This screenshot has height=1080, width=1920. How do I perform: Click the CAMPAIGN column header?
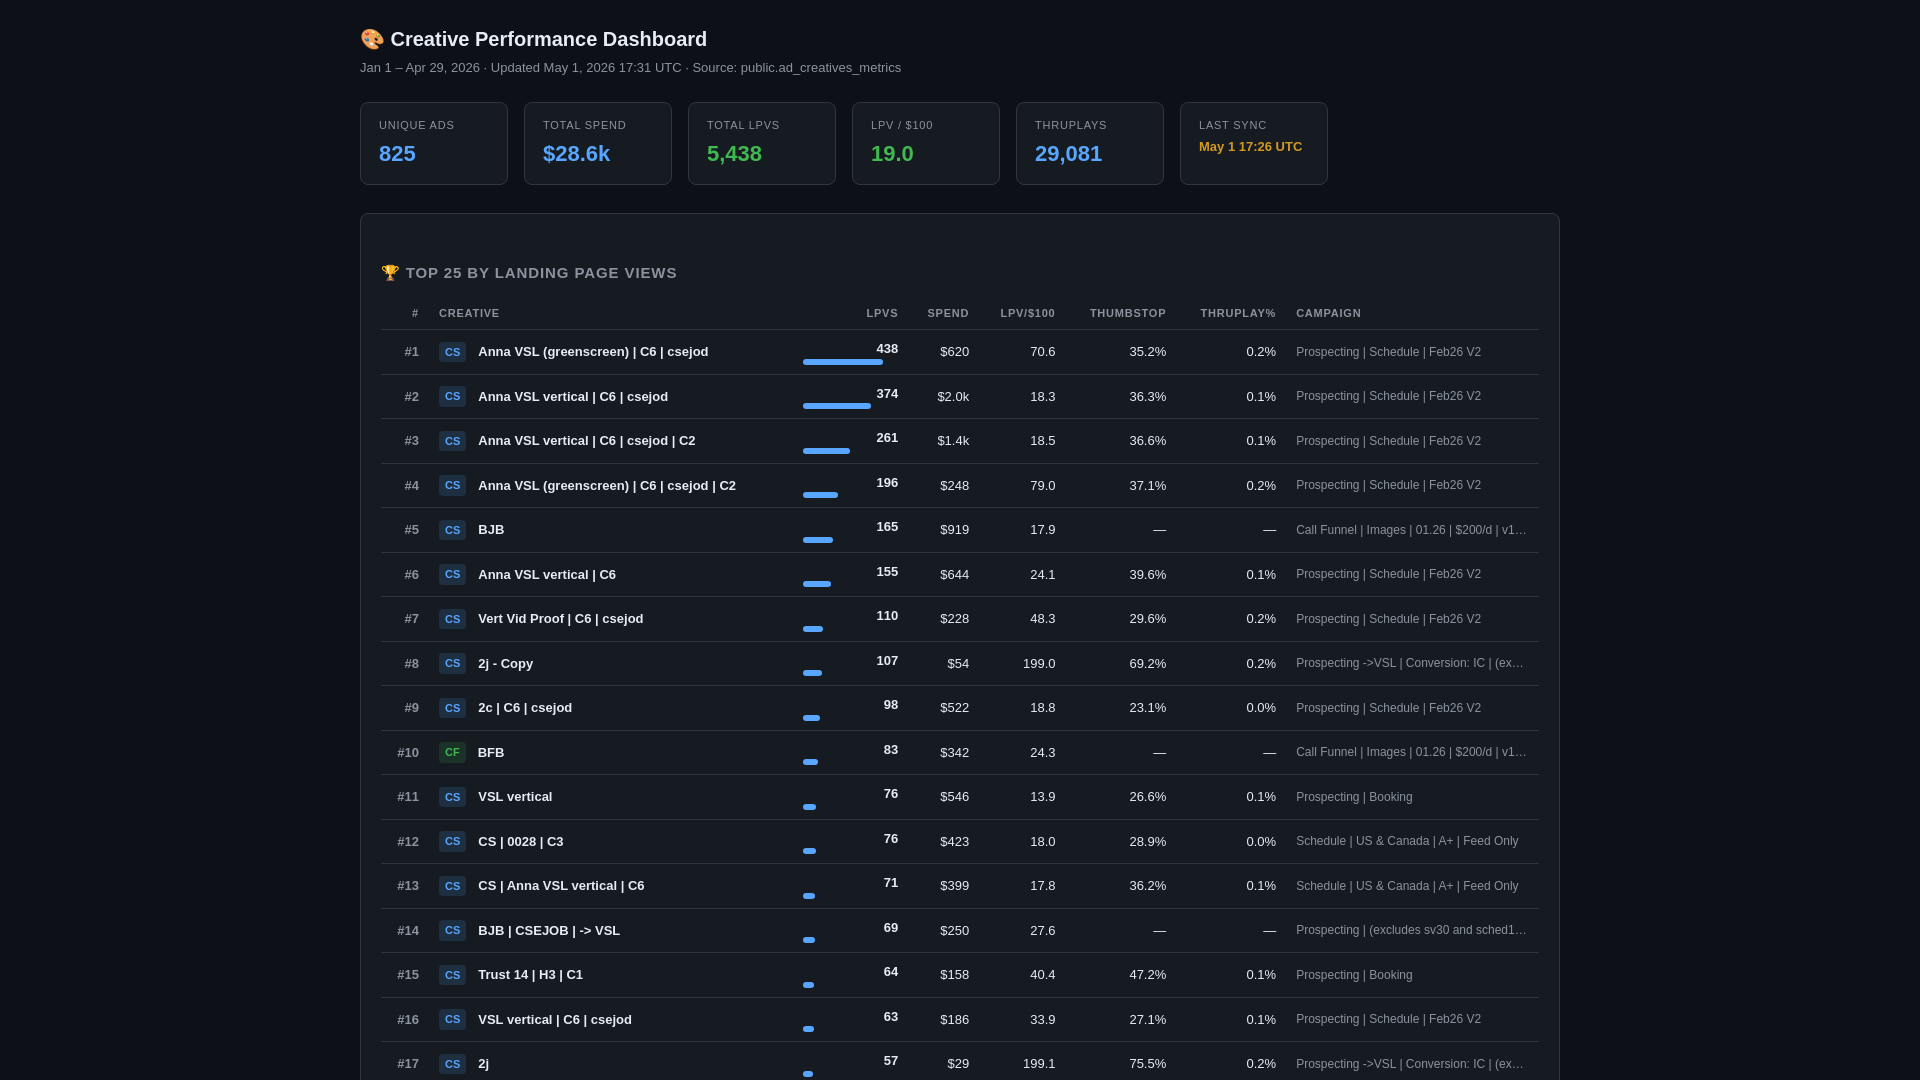click(x=1328, y=313)
